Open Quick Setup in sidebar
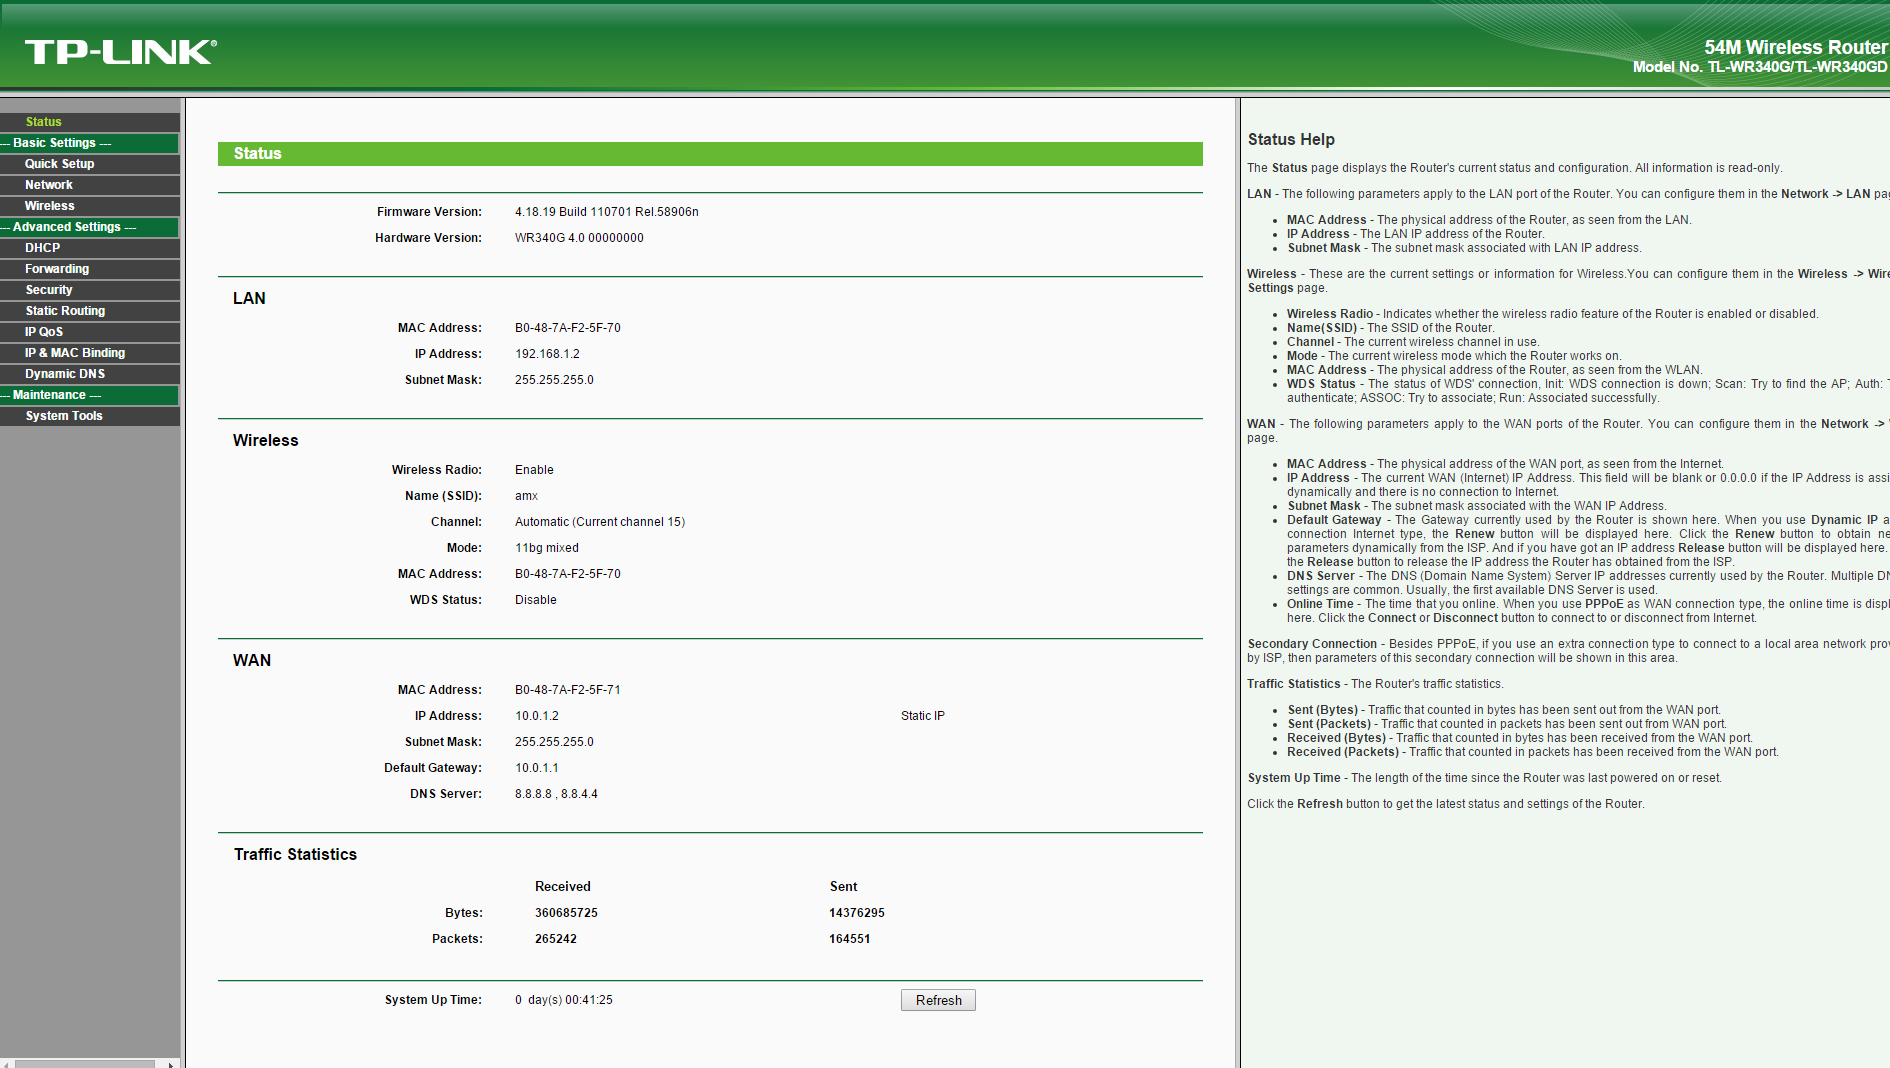 (x=60, y=164)
